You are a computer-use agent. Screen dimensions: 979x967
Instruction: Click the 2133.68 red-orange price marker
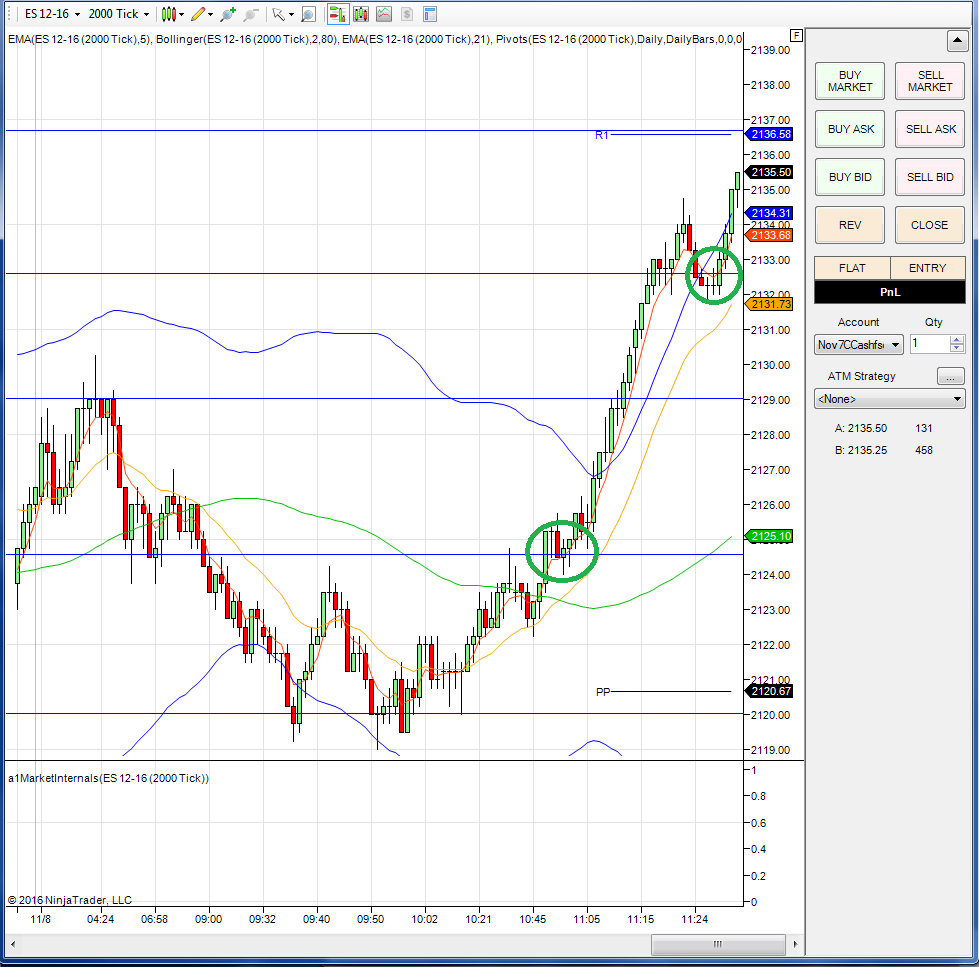tap(770, 235)
